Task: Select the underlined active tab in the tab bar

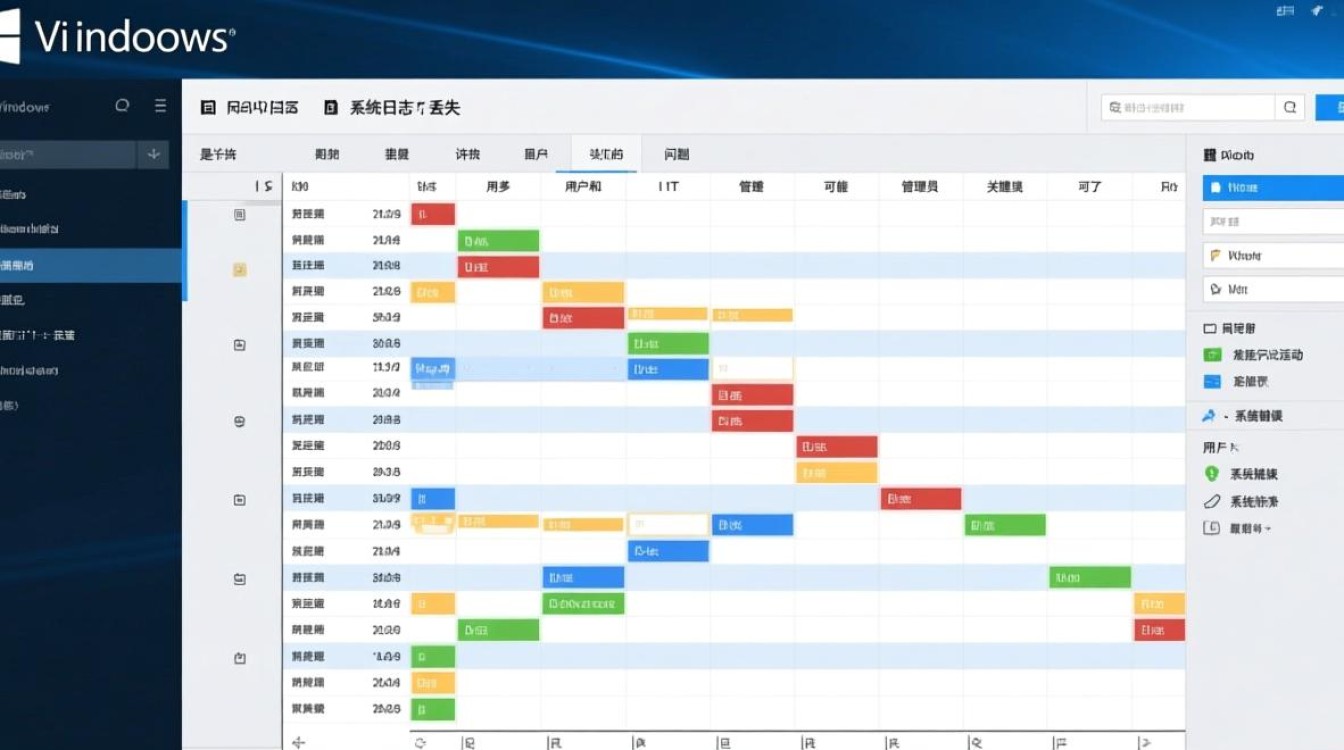Action: click(x=603, y=153)
